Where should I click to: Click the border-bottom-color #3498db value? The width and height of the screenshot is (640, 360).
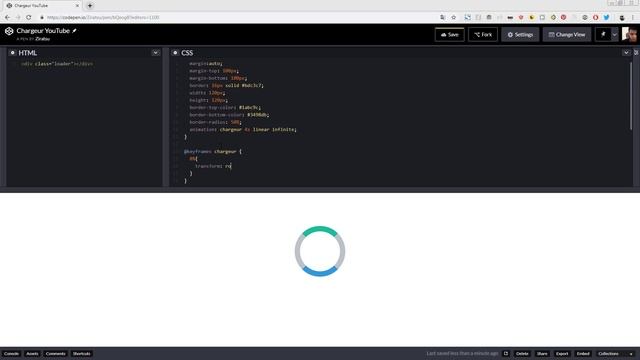coord(257,115)
